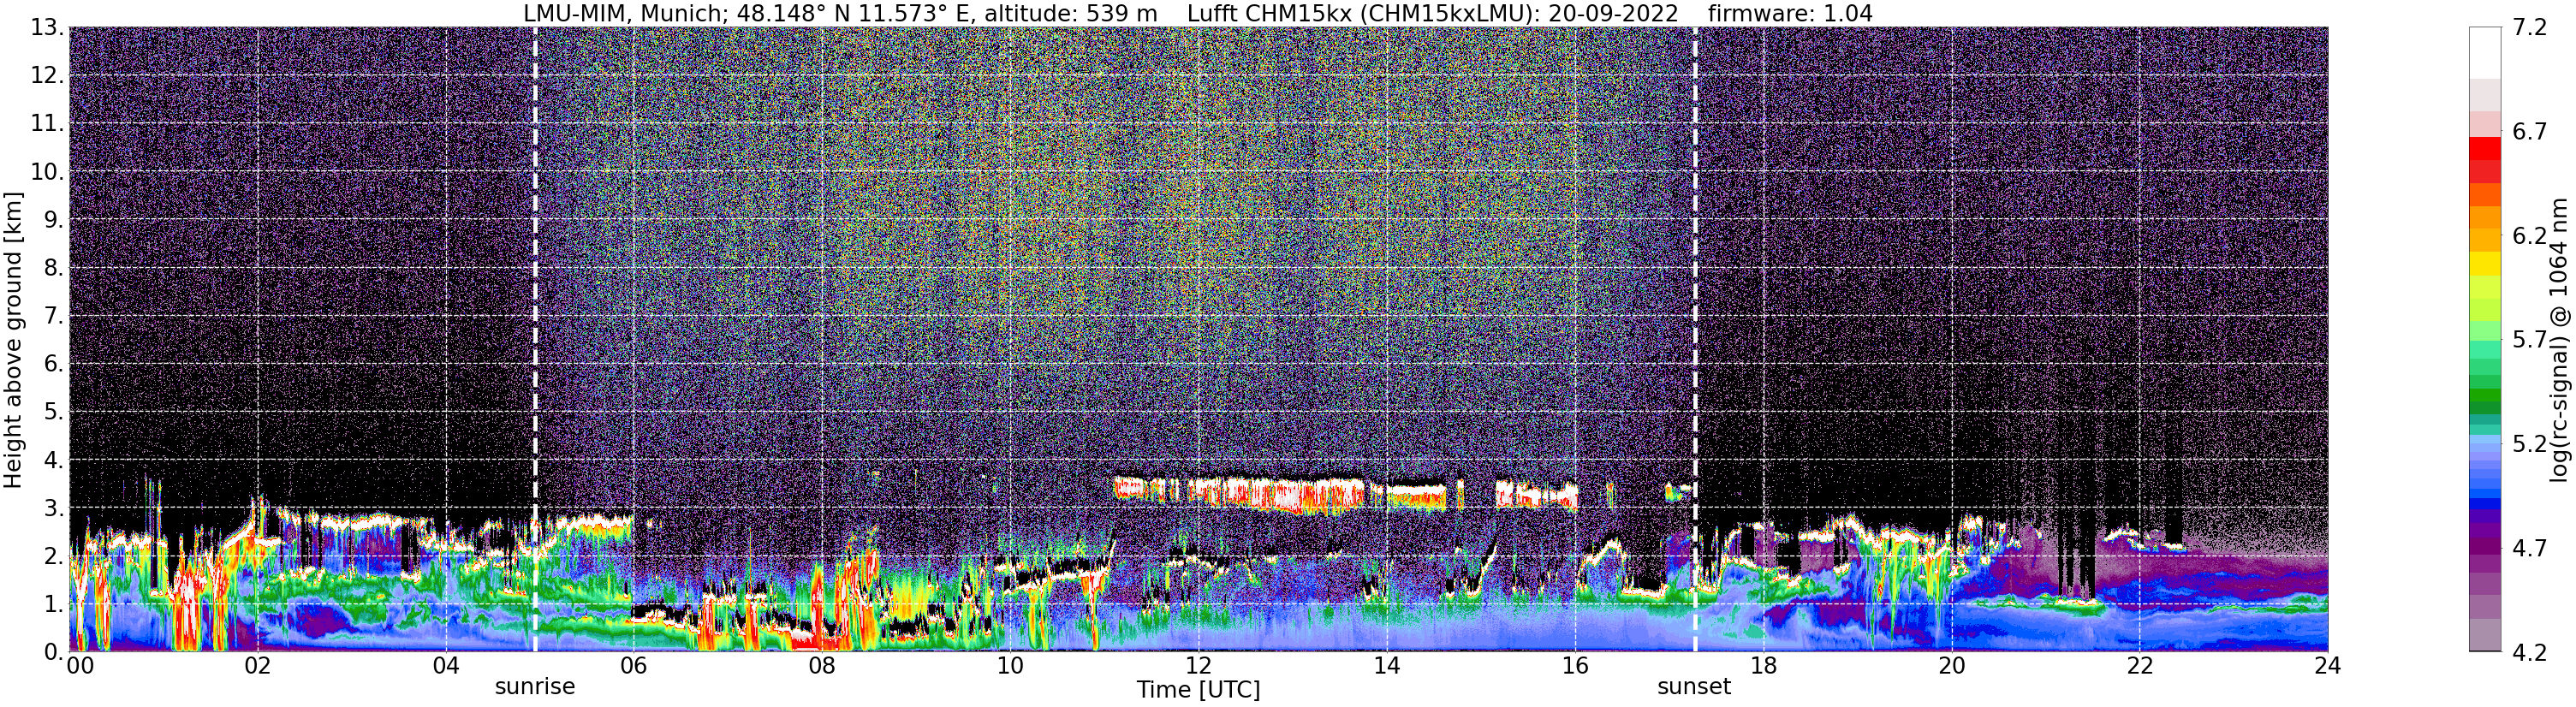This screenshot has height=707, width=2576.
Task: Click the 9. height tick label
Action: click(54, 220)
